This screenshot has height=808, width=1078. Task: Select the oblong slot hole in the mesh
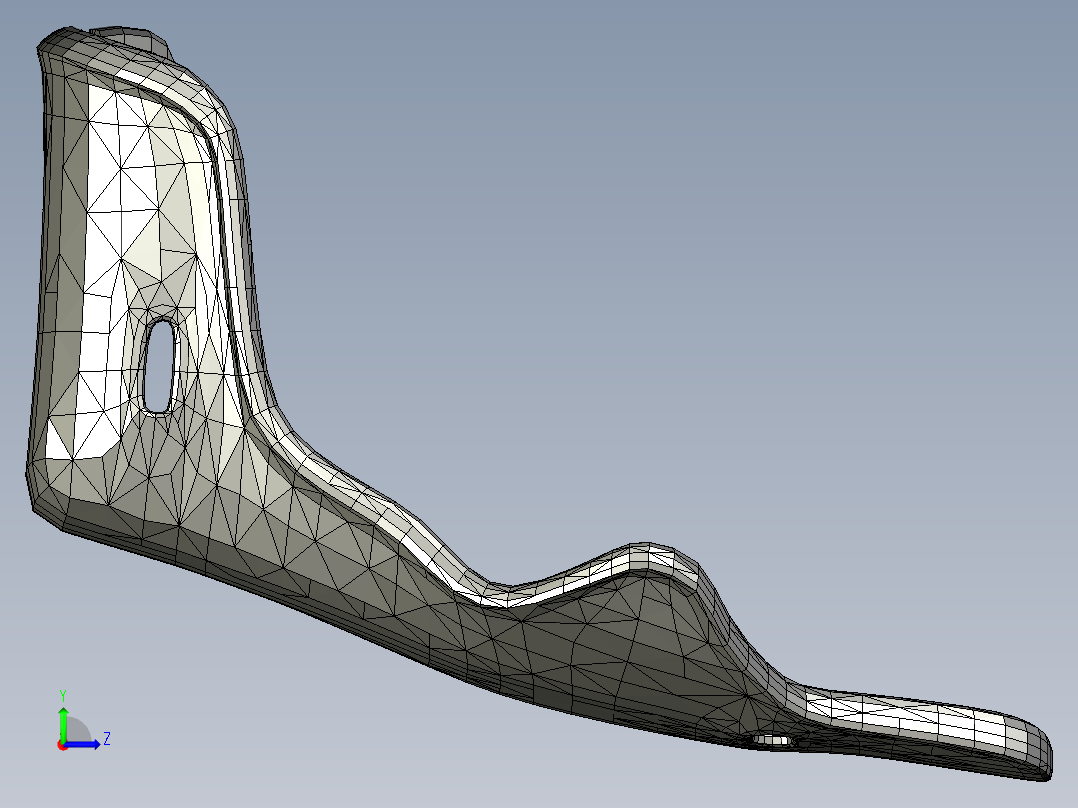pos(159,367)
